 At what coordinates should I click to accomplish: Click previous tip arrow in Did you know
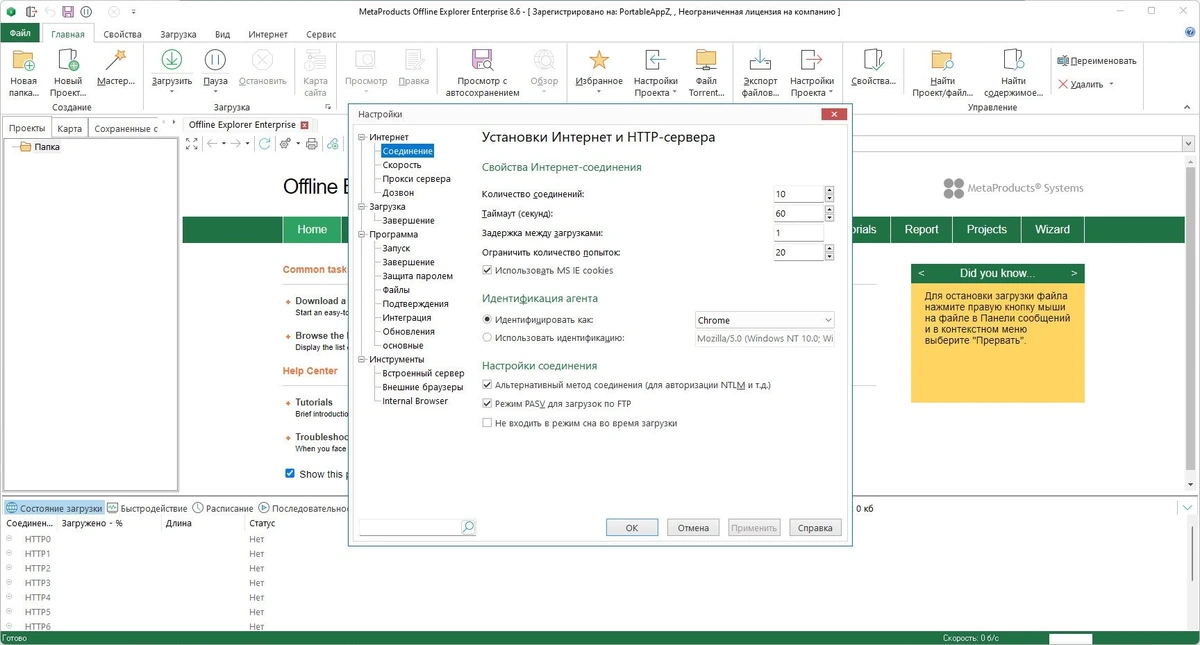point(921,273)
